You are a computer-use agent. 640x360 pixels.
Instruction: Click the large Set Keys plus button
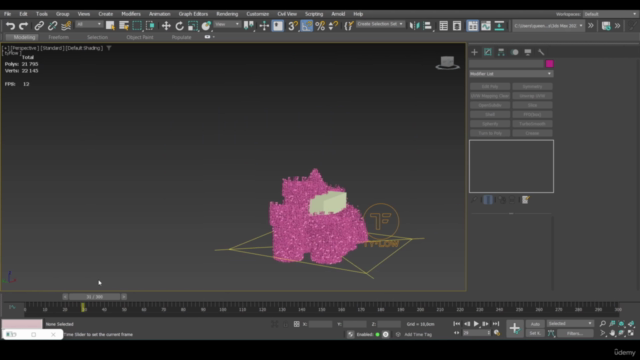point(514,328)
